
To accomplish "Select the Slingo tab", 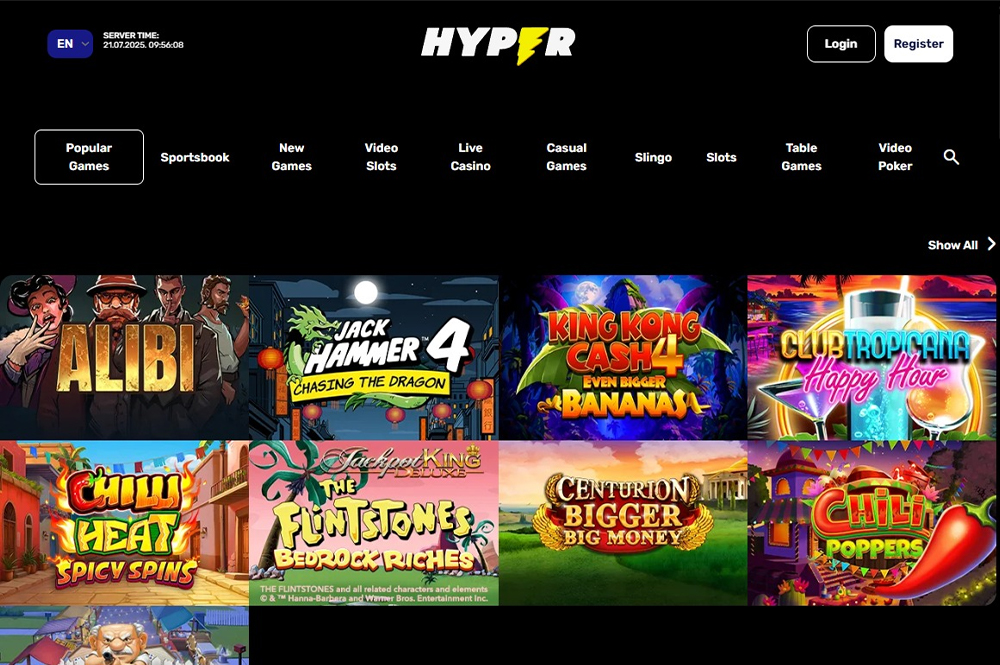I will click(653, 157).
